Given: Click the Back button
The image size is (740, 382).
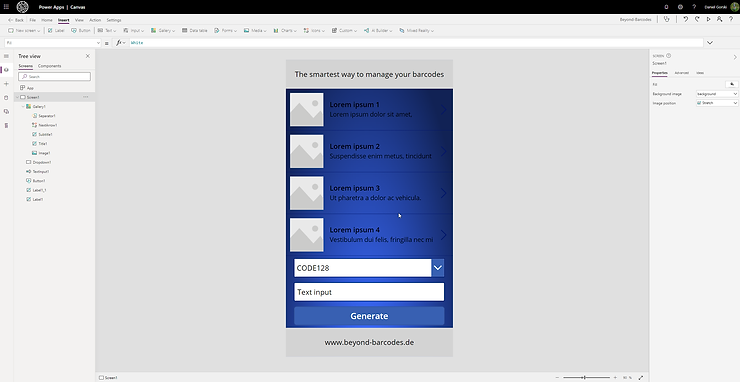Looking at the screenshot, I should pos(16,20).
